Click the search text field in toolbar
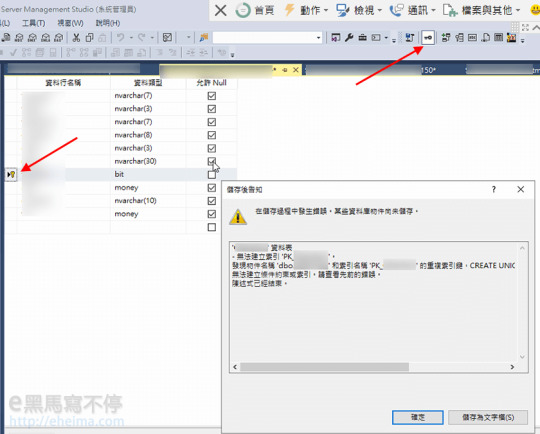The image size is (540, 434). [x=264, y=38]
